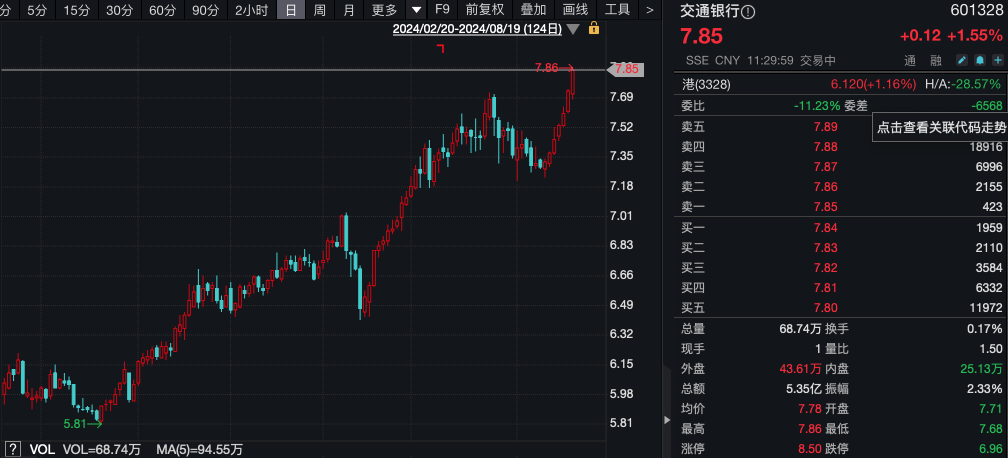1008x458 pixels.
Task: Add stock to watchlist with plus icon
Action: (997, 60)
